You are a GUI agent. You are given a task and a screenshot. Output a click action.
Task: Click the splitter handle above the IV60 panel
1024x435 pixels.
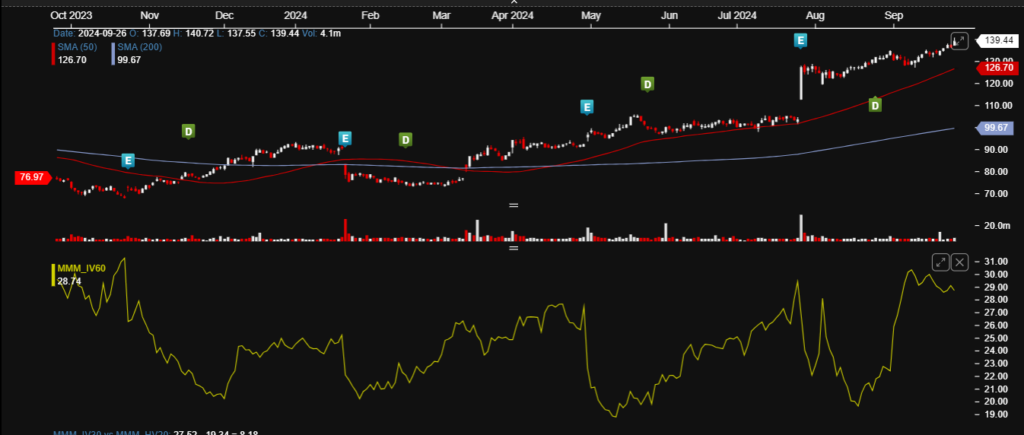(x=513, y=248)
